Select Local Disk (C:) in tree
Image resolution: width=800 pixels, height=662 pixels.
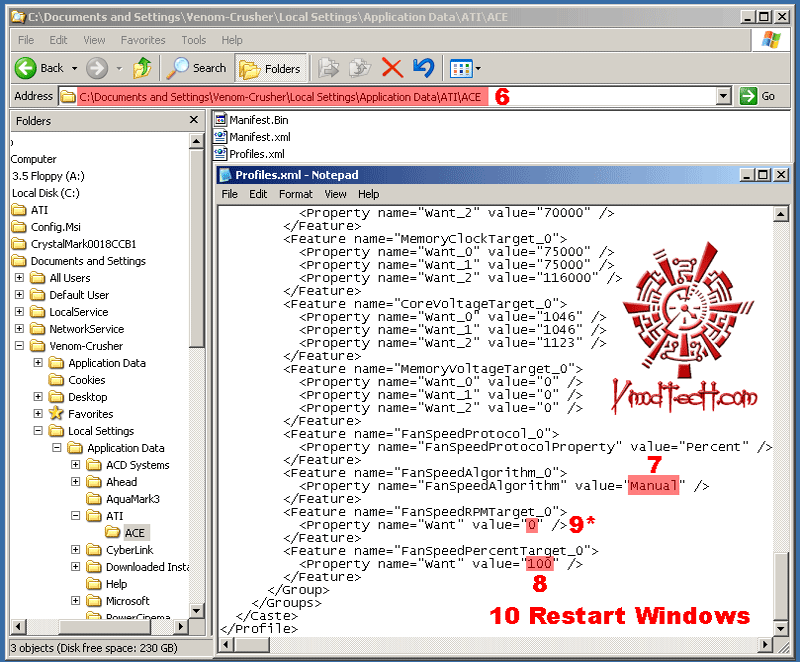click(46, 193)
